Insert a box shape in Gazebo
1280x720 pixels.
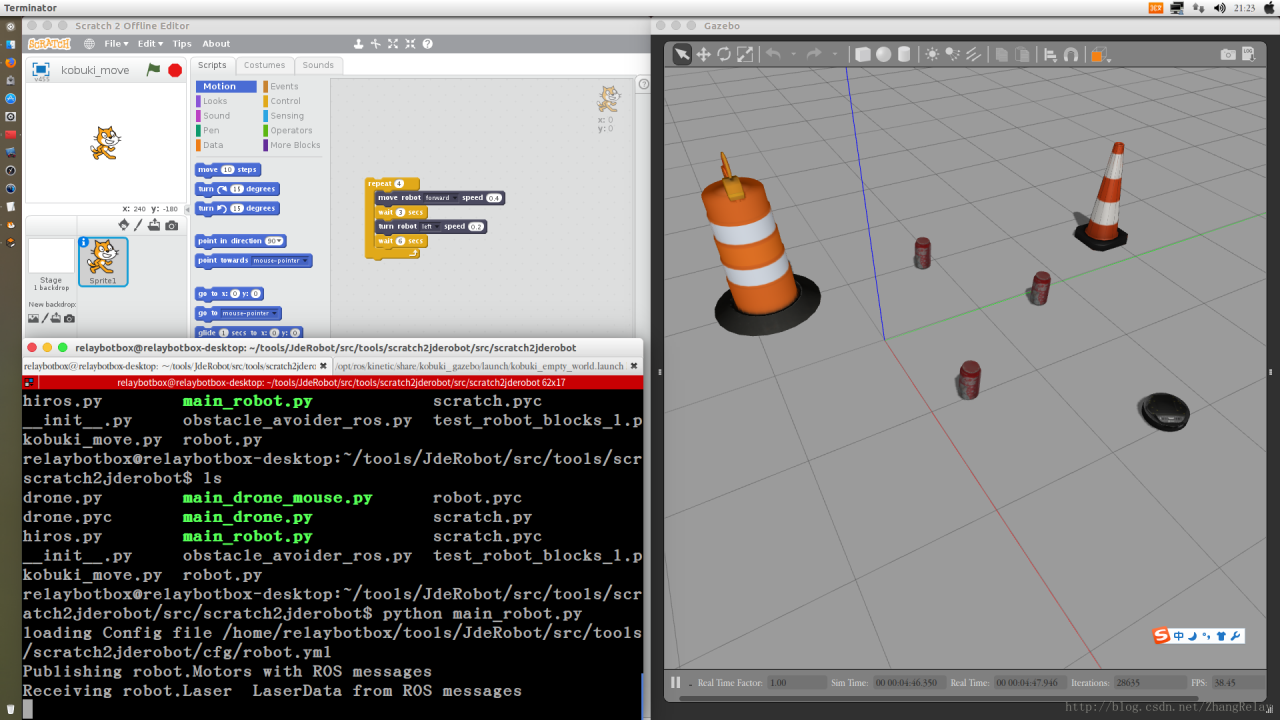(863, 54)
